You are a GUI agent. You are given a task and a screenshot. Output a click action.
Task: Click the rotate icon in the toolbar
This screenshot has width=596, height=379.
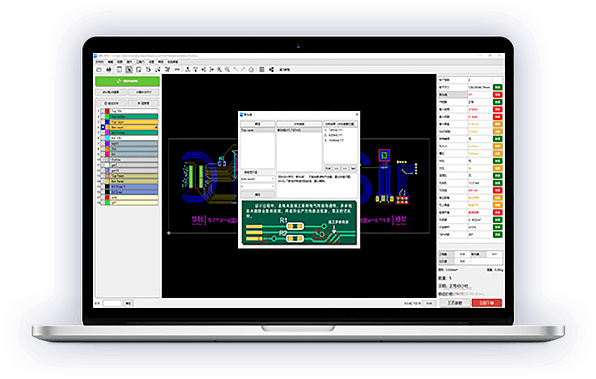(148, 70)
